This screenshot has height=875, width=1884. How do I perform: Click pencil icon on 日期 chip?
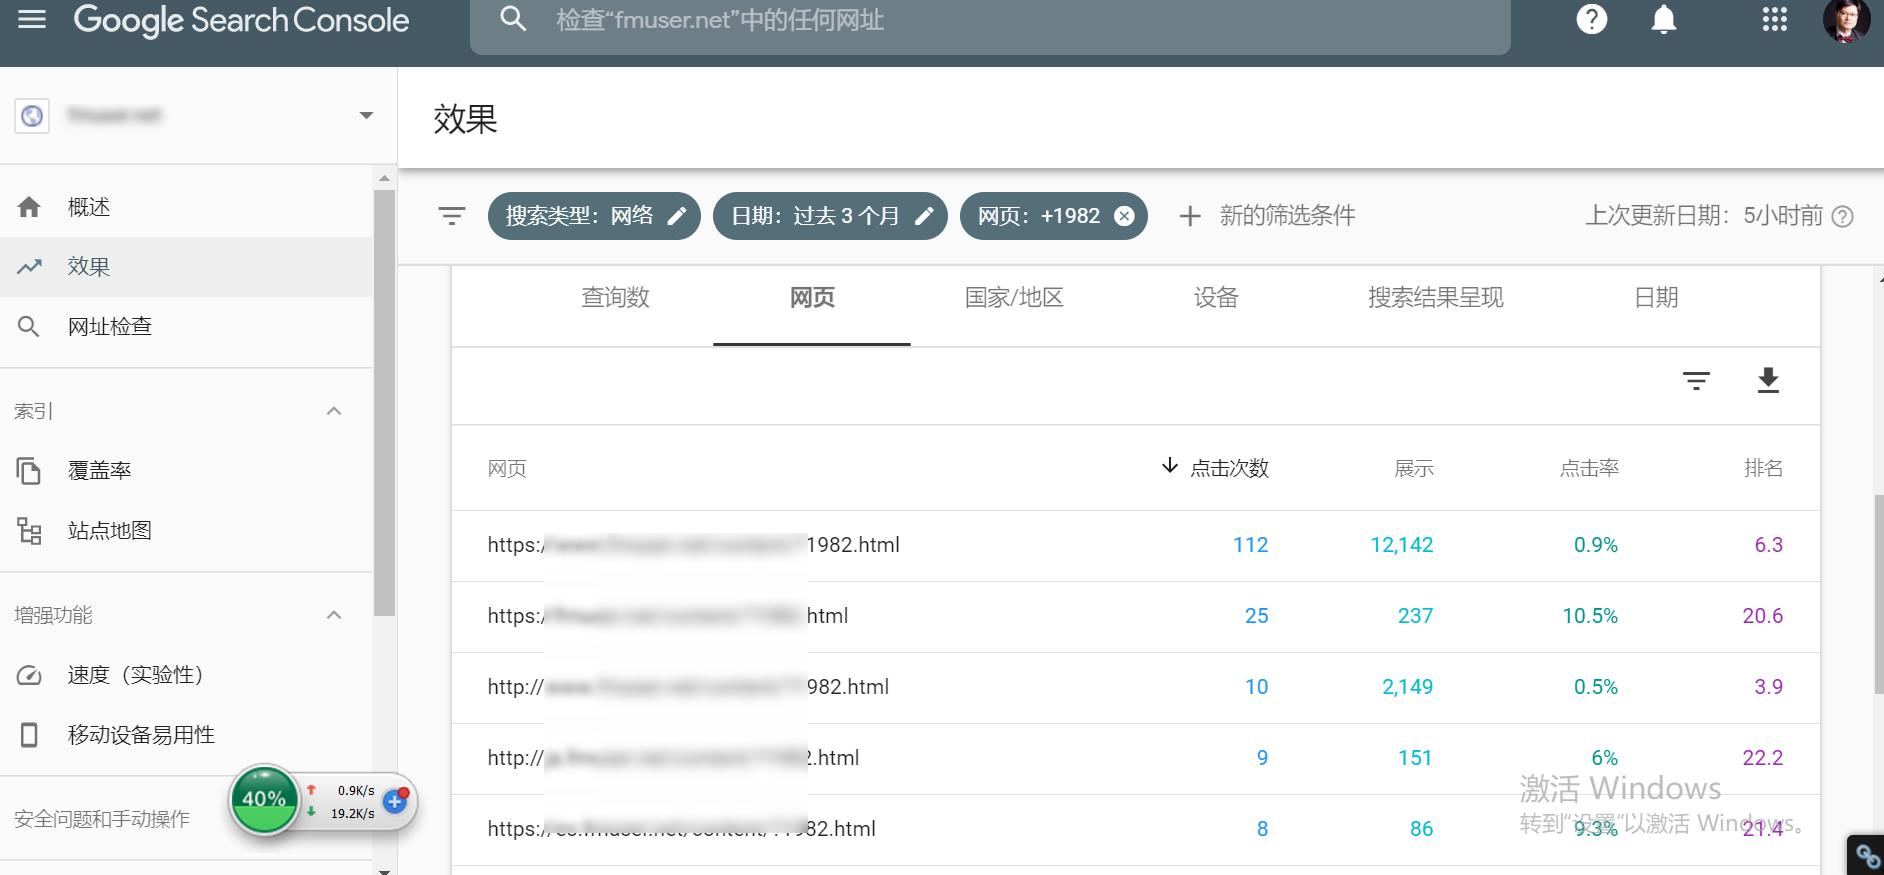point(924,216)
